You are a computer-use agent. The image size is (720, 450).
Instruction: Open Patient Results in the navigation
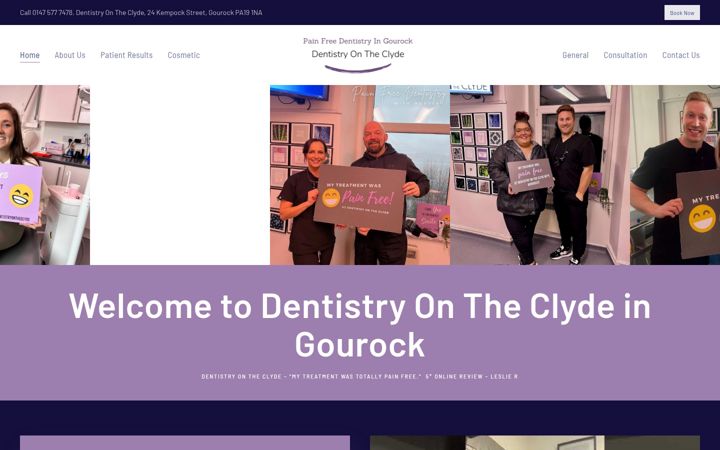click(x=126, y=55)
